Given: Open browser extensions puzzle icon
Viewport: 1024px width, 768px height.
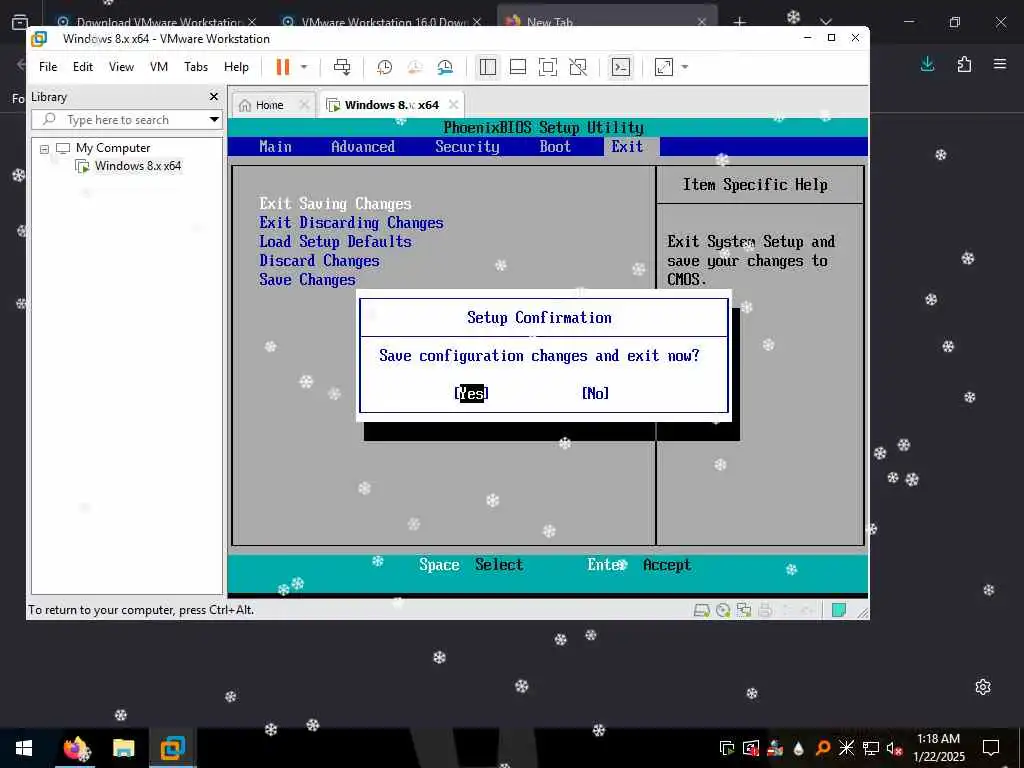Looking at the screenshot, I should tap(964, 64).
